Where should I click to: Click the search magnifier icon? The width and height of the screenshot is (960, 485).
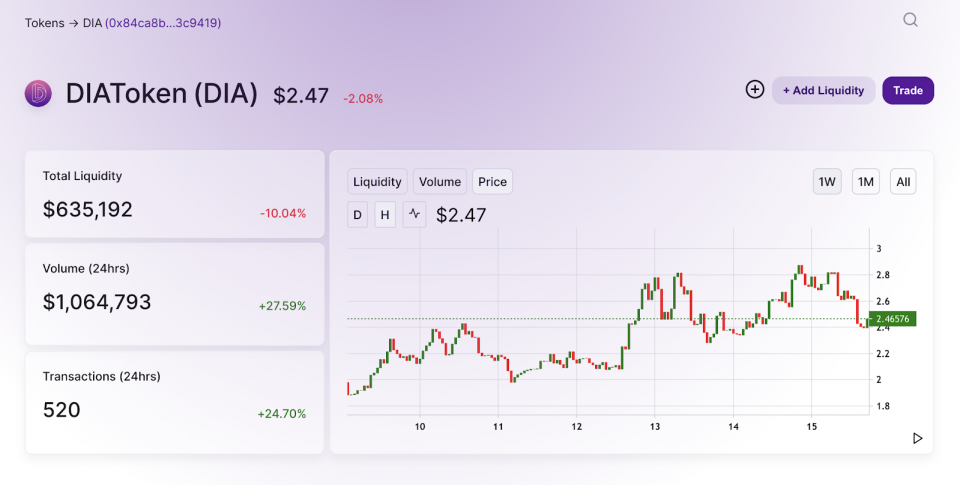[910, 20]
